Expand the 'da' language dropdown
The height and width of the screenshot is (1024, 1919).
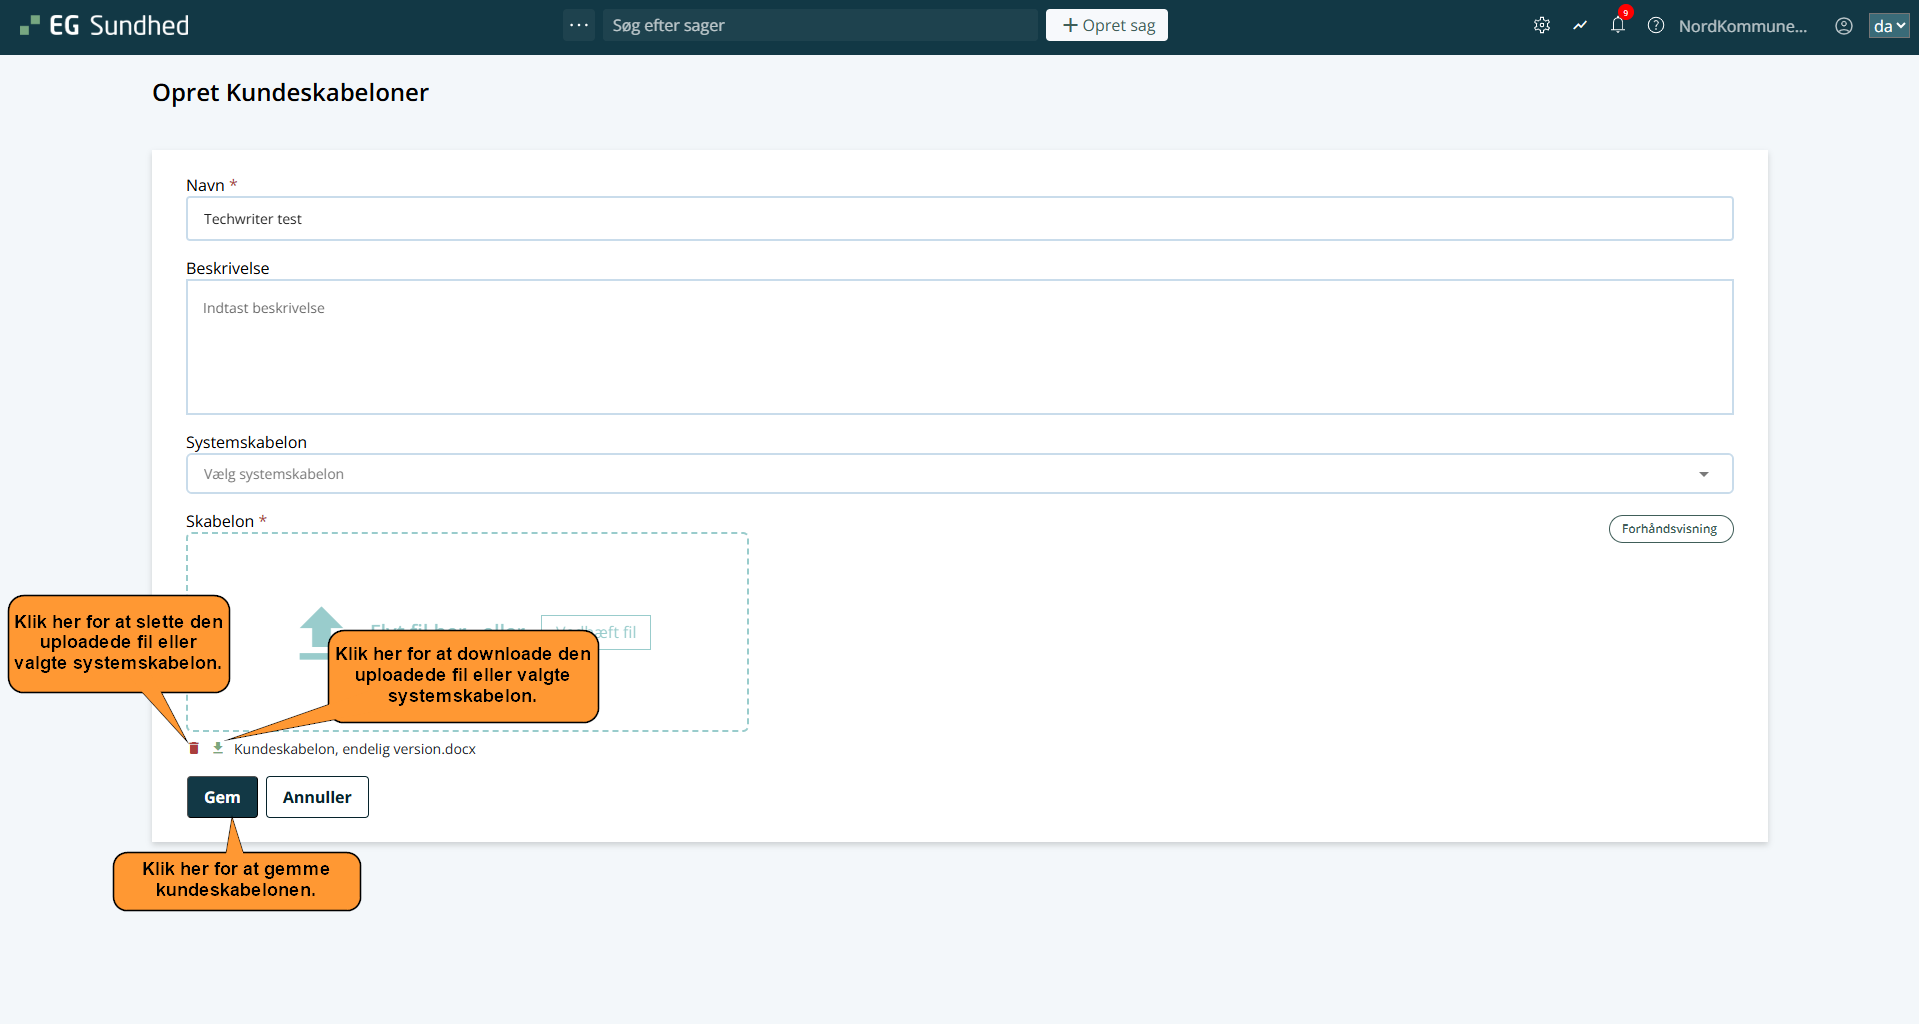click(1888, 26)
